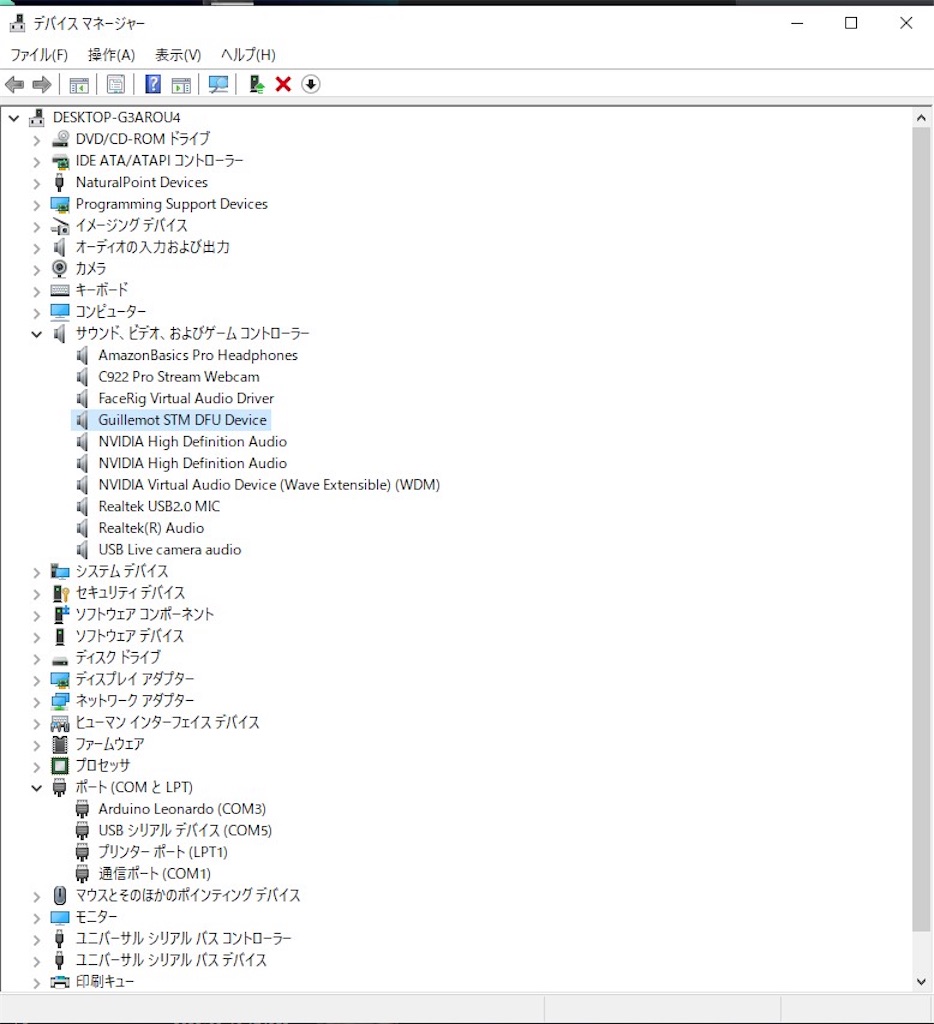Image resolution: width=934 pixels, height=1024 pixels.
Task: Expand the ユニバーサル シリアル バス コントローラー category
Action: tap(37, 940)
